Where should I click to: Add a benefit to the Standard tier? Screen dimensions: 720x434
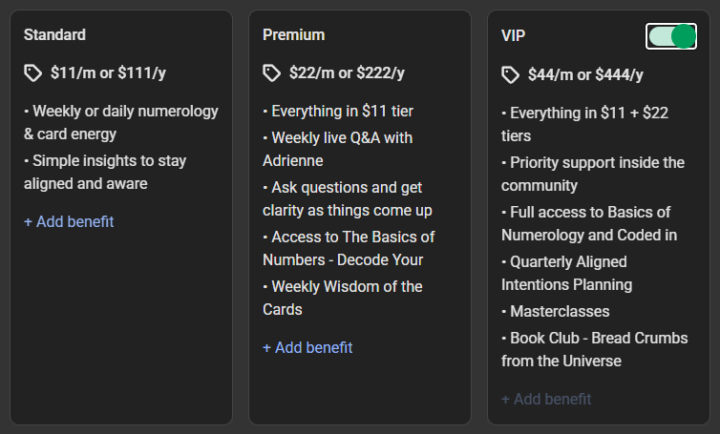[69, 222]
